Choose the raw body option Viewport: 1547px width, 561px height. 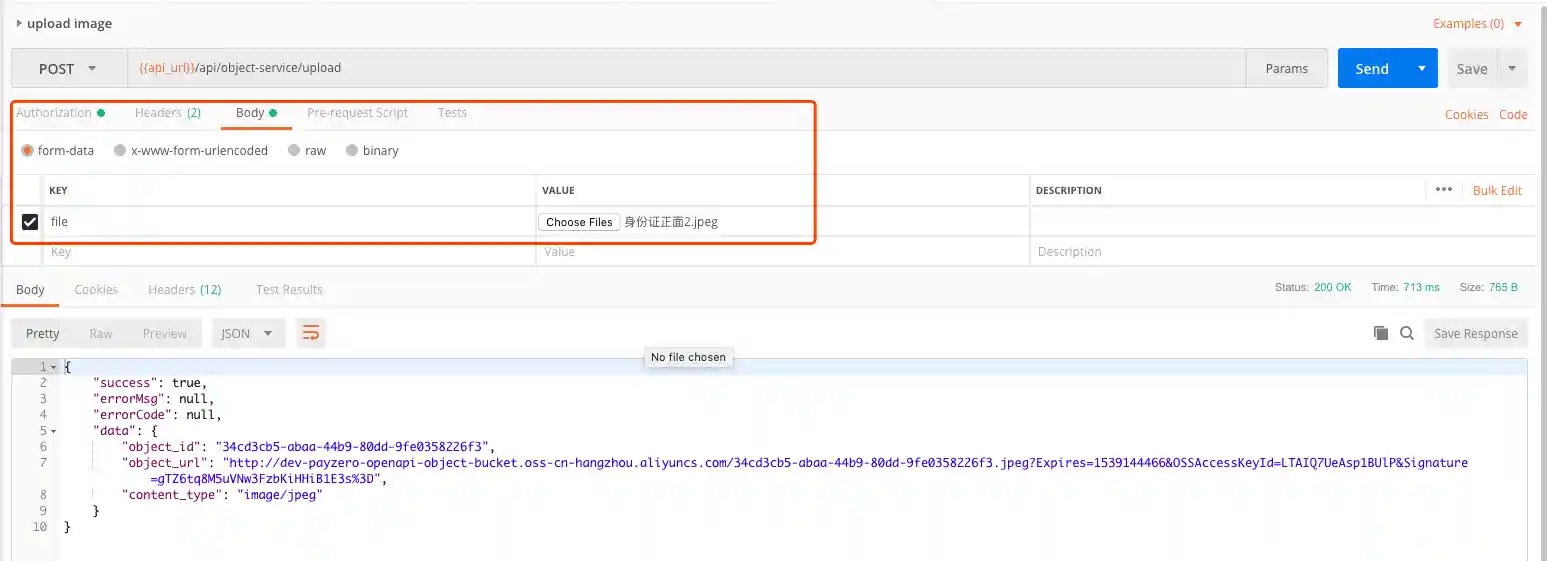(294, 151)
